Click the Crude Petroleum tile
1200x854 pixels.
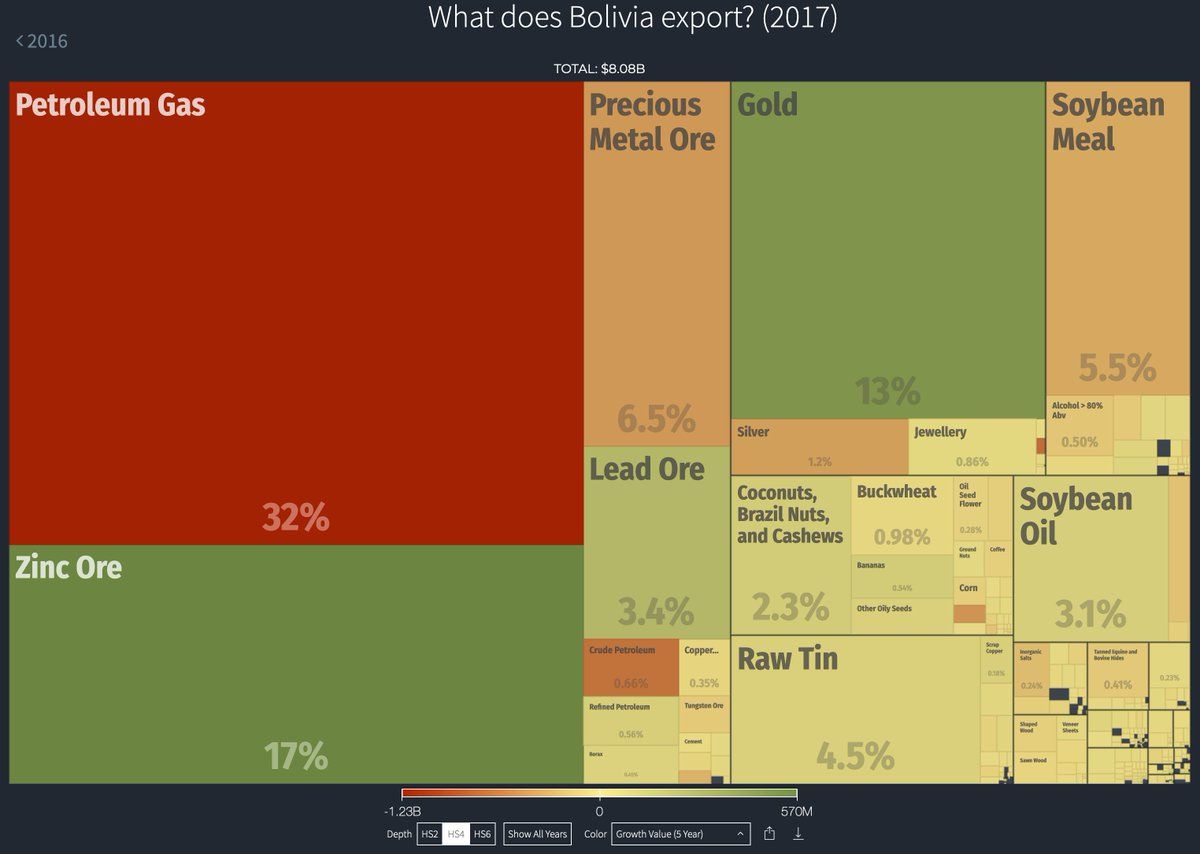(x=630, y=667)
